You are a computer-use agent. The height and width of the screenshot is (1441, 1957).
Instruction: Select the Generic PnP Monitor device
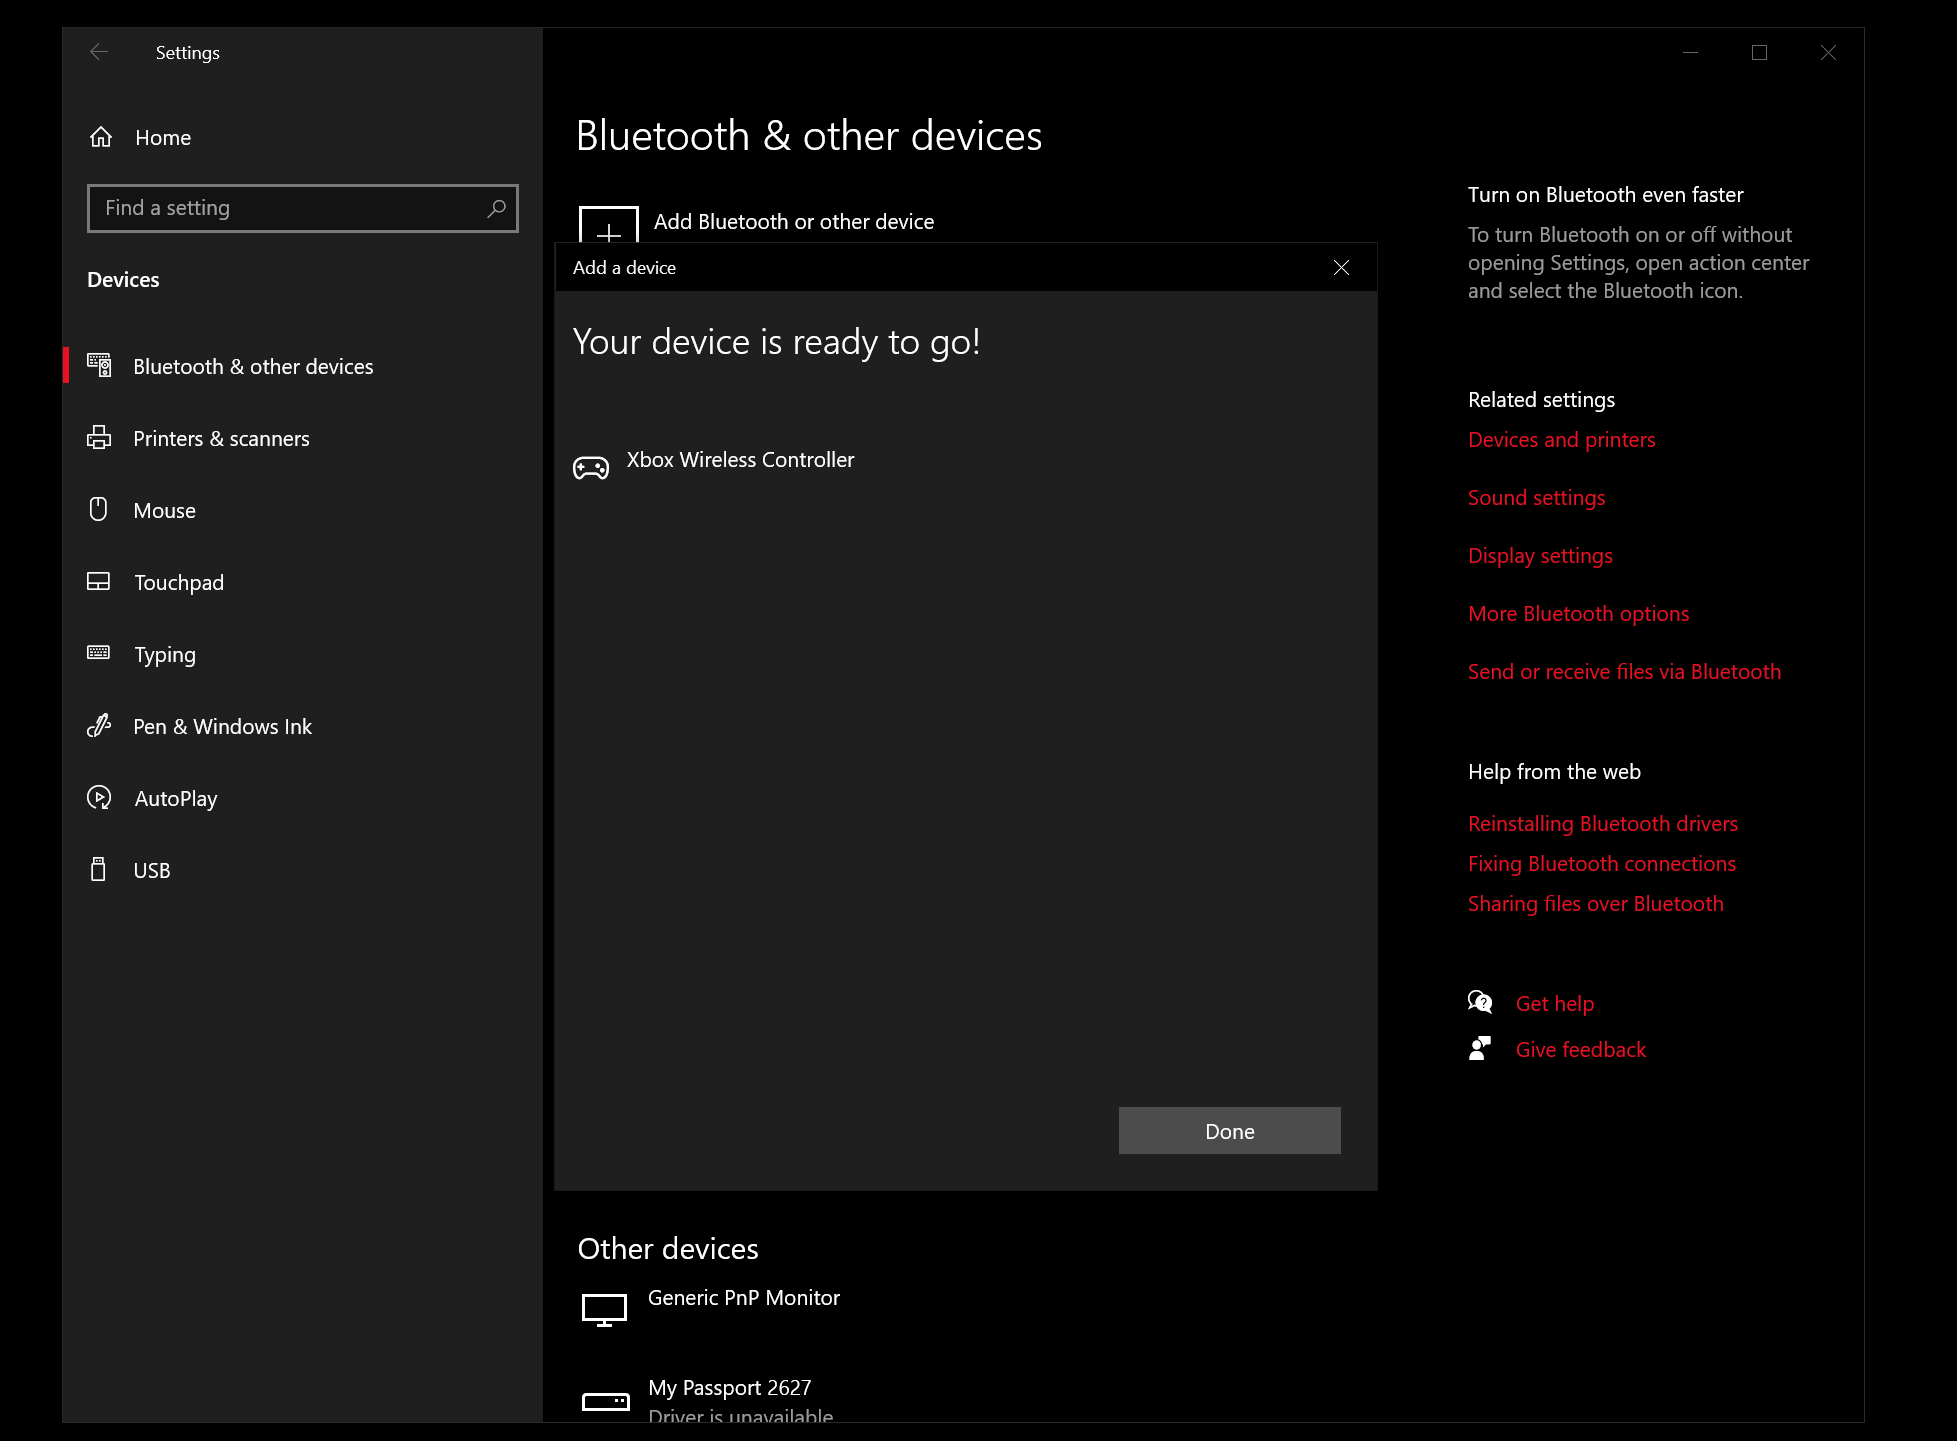pos(743,1298)
